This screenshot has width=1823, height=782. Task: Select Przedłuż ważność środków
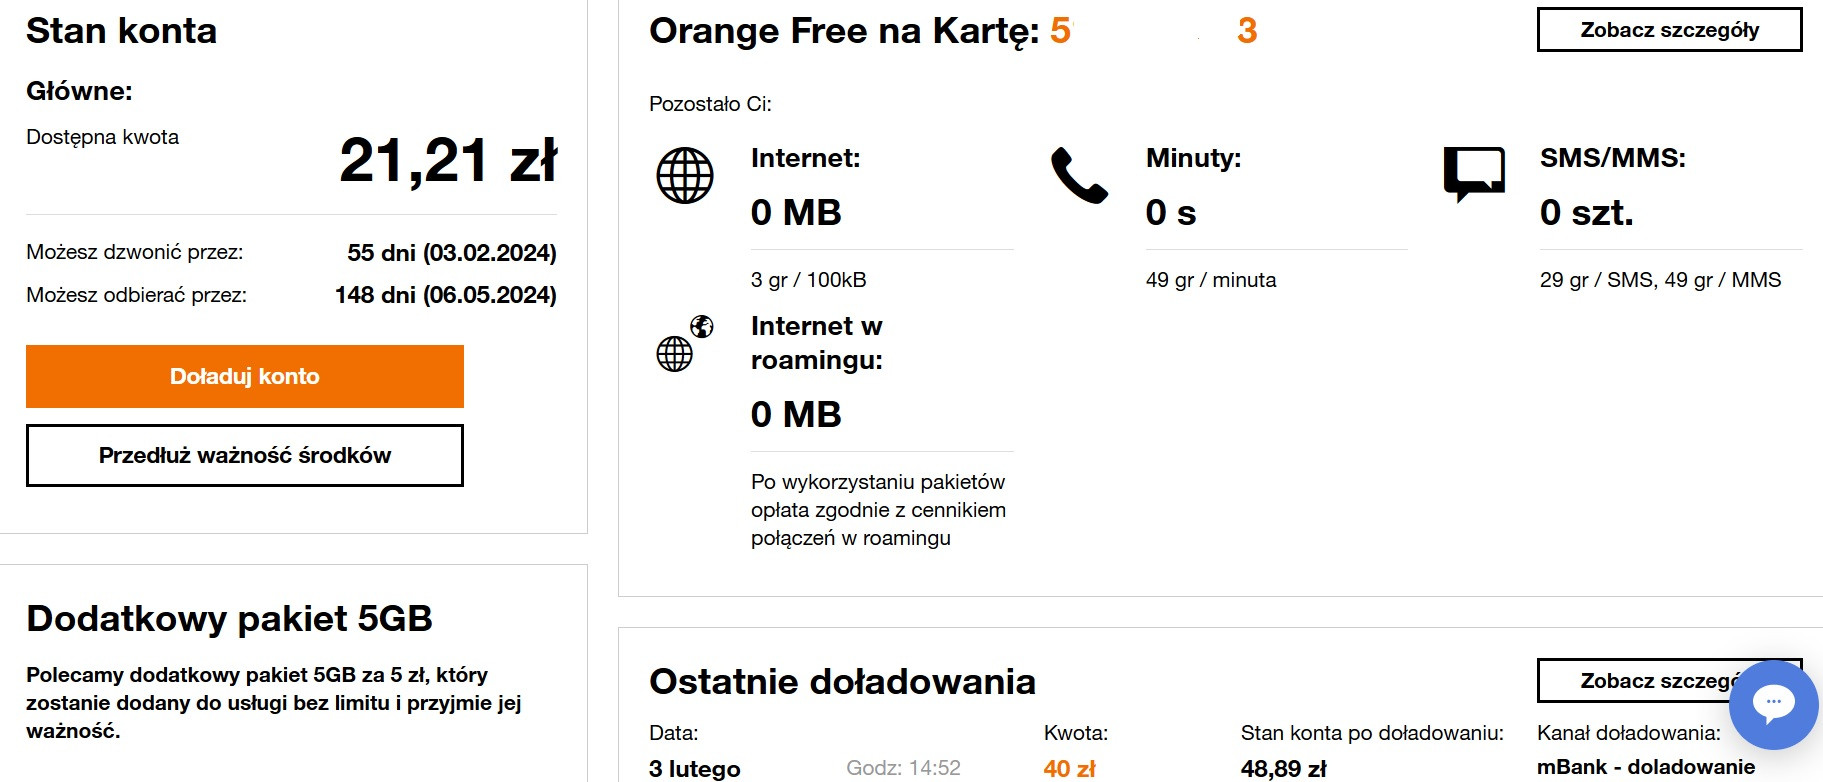coord(244,455)
